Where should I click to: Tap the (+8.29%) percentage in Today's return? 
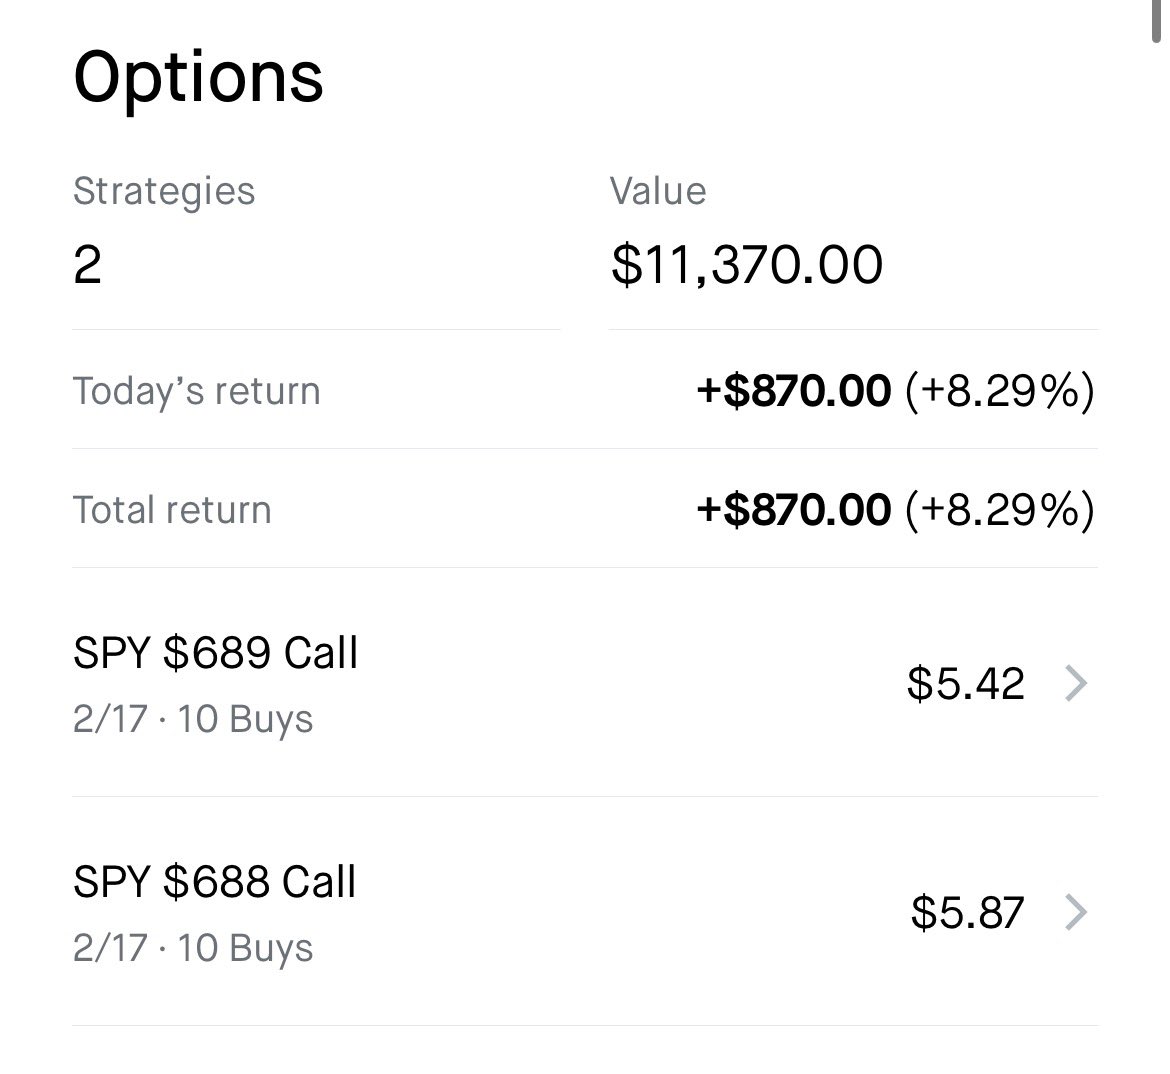[1000, 391]
